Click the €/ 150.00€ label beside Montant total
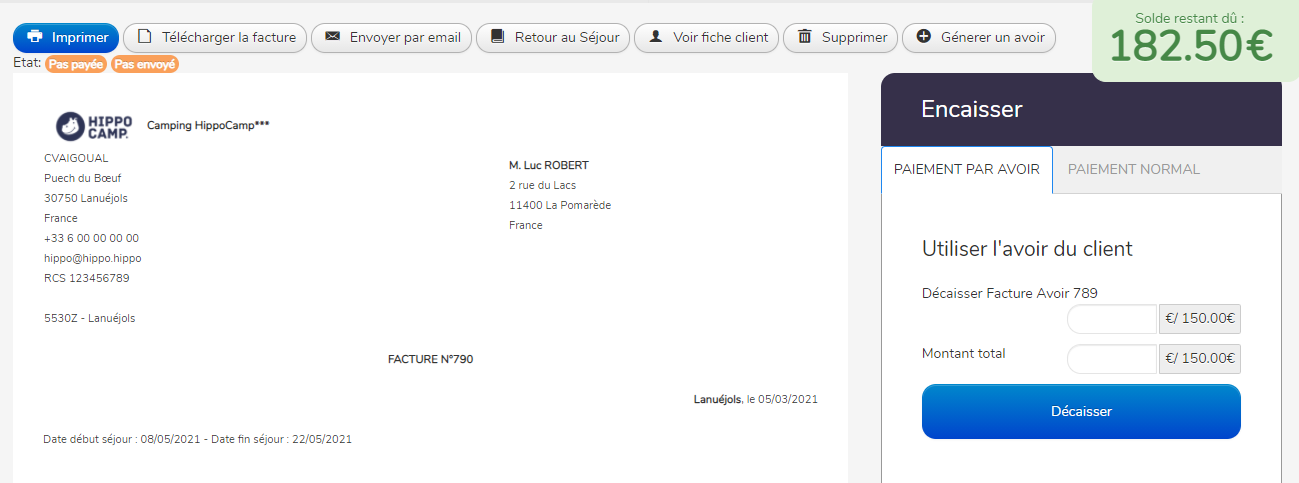 tap(1200, 359)
